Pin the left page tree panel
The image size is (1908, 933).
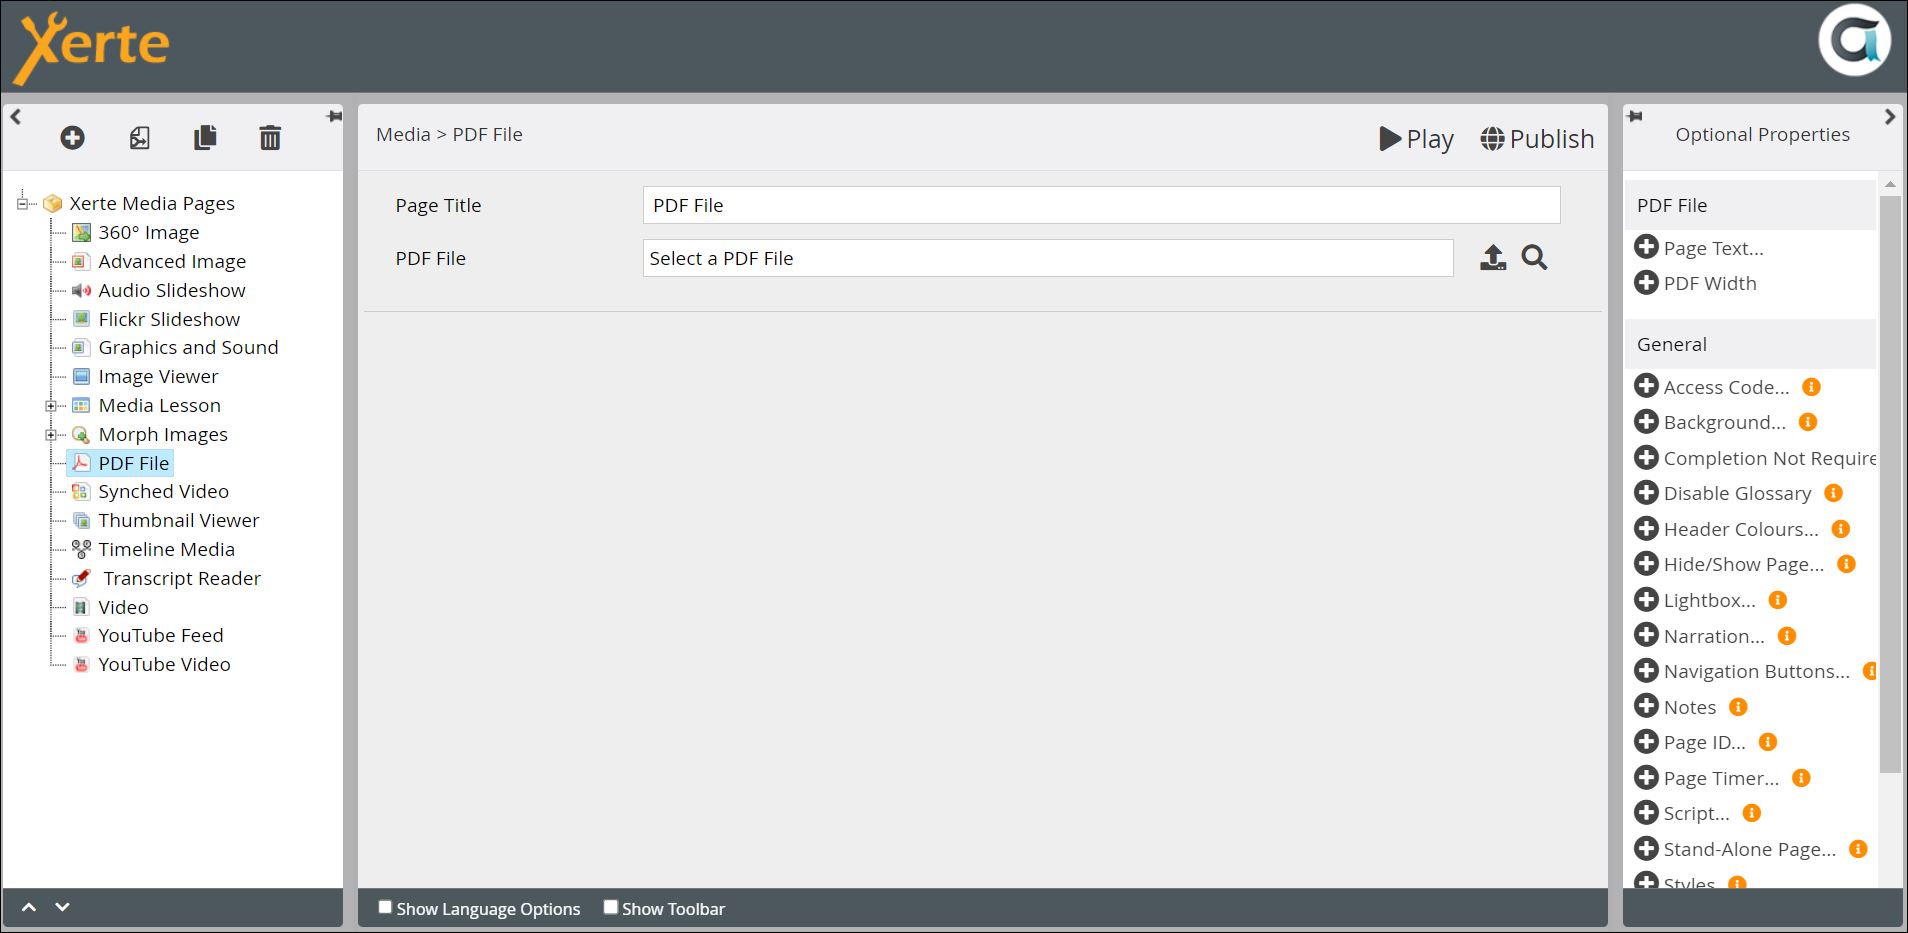pos(334,117)
